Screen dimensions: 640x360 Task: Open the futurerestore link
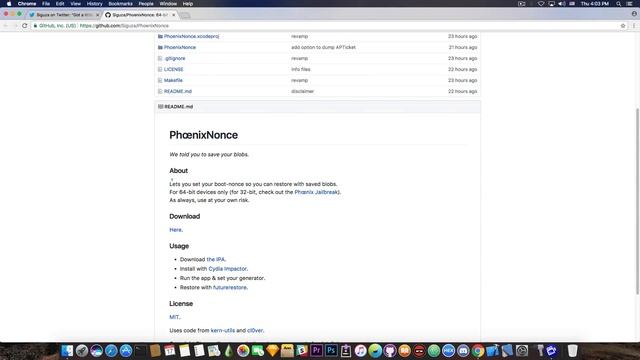pos(230,287)
